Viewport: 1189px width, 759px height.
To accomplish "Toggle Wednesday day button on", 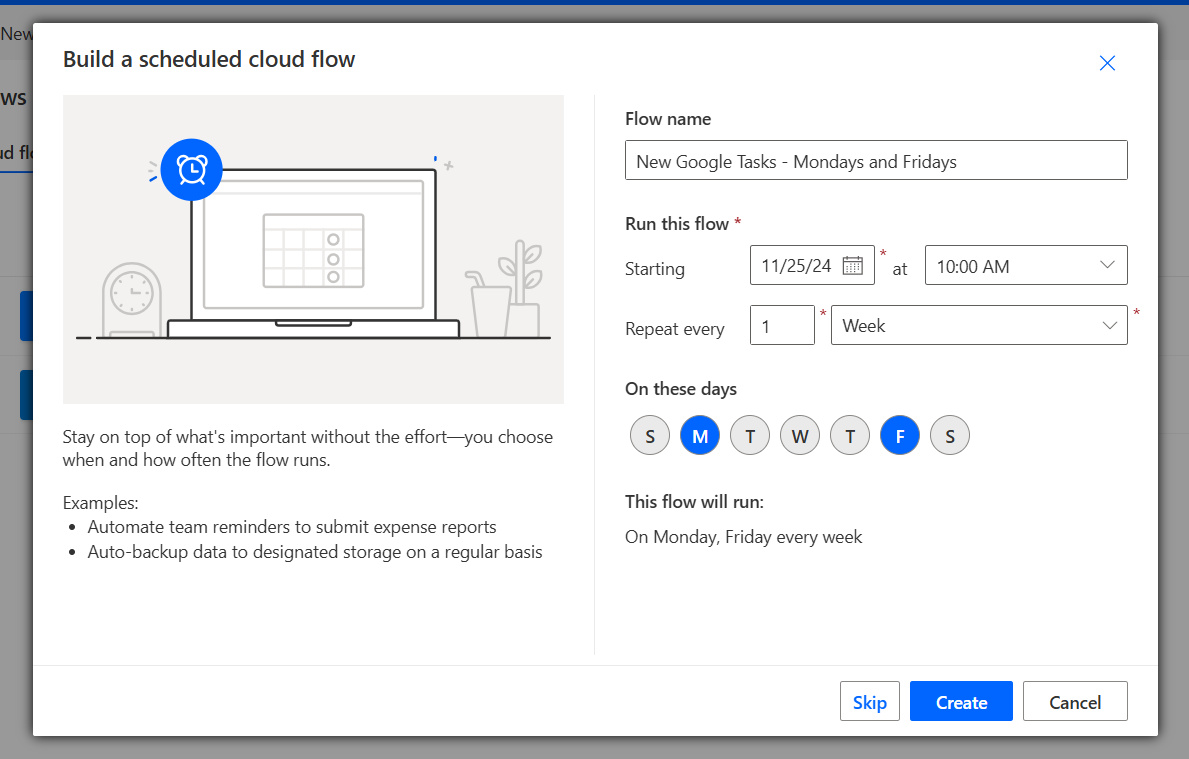I will [800, 436].
